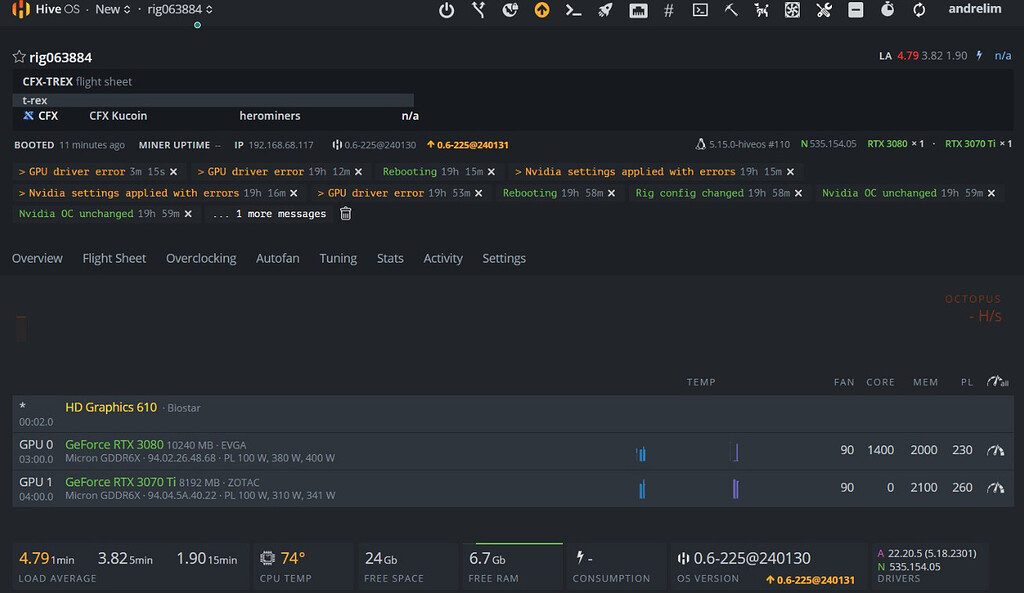Click the GeForce RTX 3070 Ti GPU name
The height and width of the screenshot is (593, 1024).
coord(121,482)
